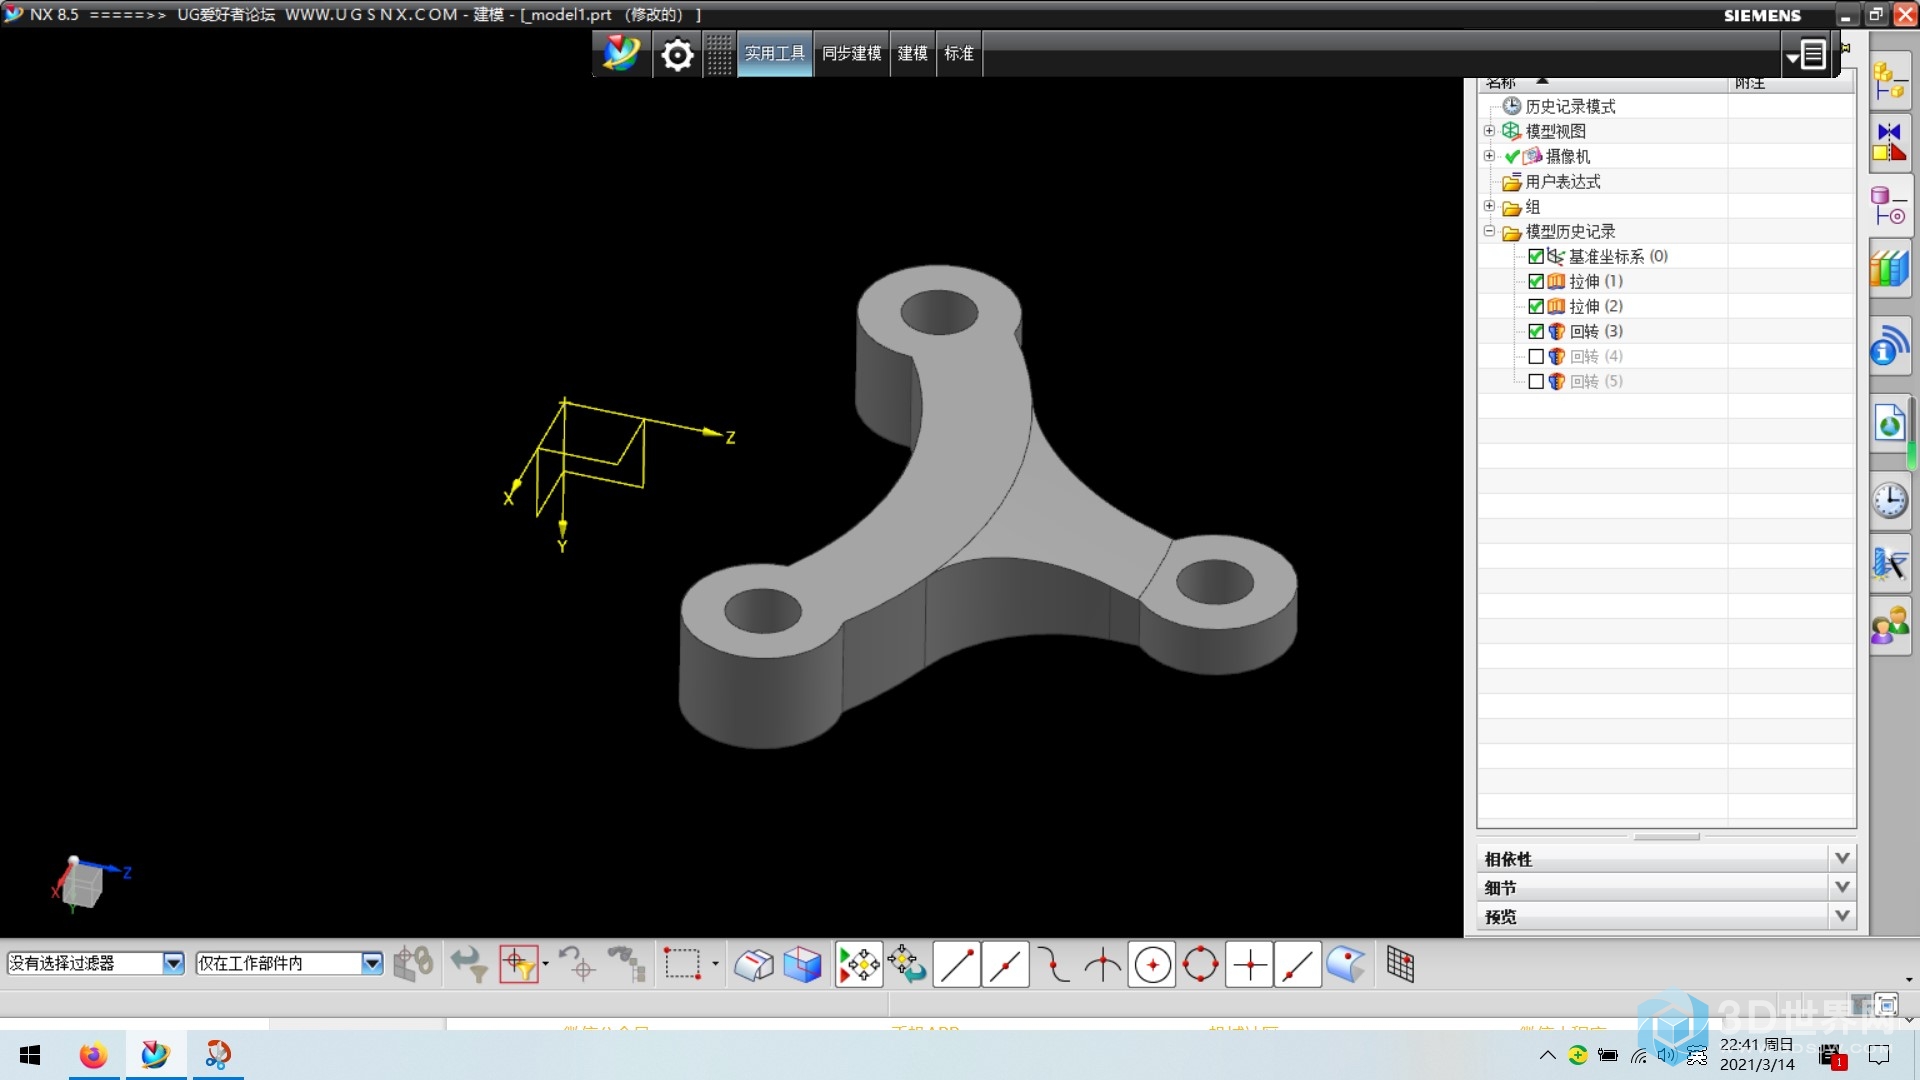Open the rectangle selection mode dropdown arrow

715,964
